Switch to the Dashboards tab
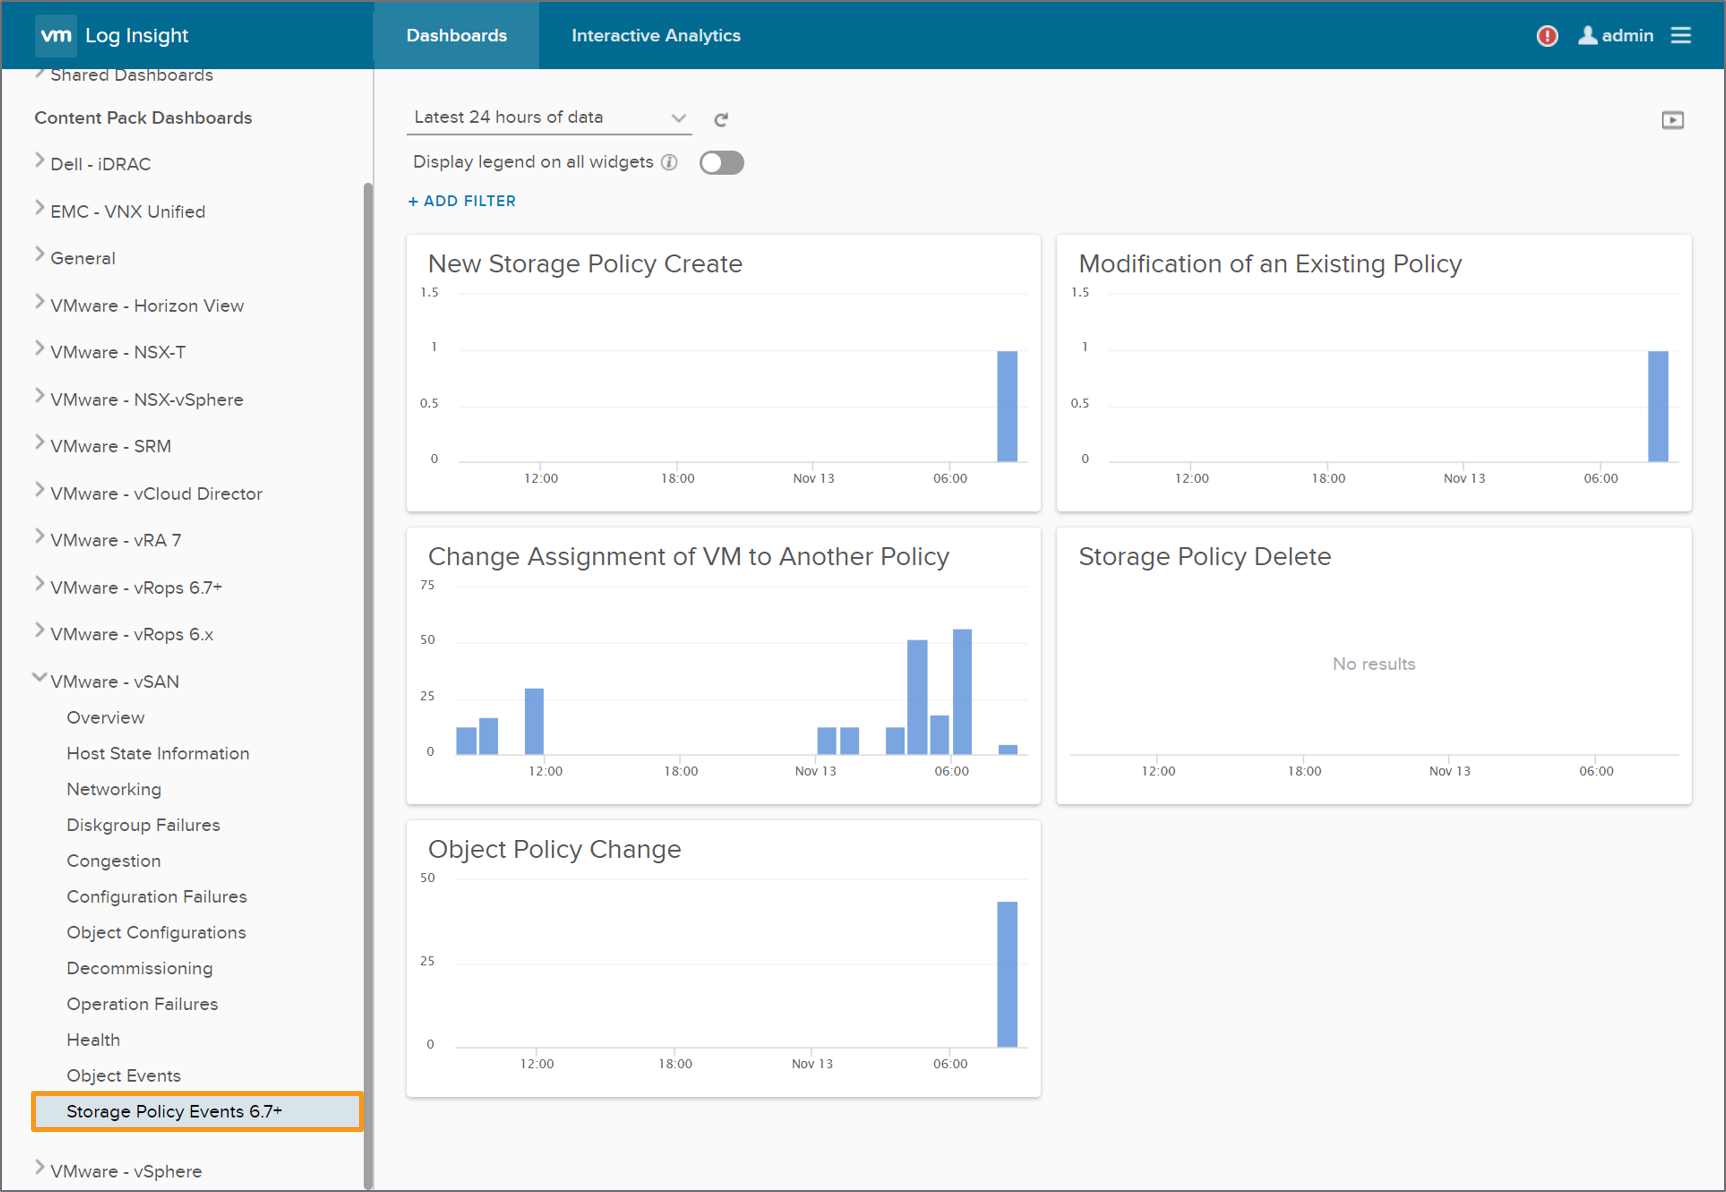The width and height of the screenshot is (1726, 1192). [456, 35]
